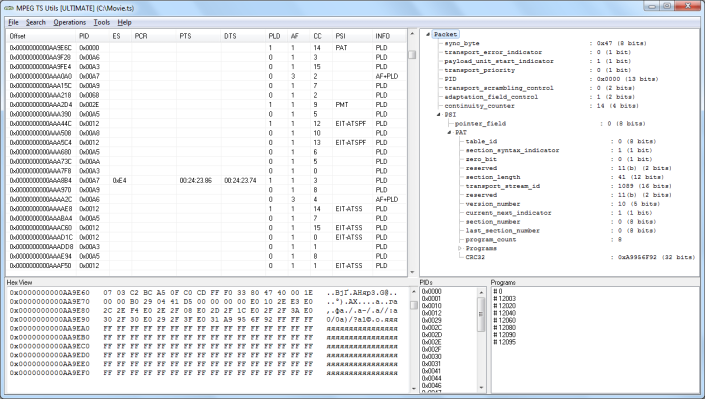The image size is (705, 399).
Task: Select the pointer_field tree entry
Action: pyautogui.click(x=480, y=124)
